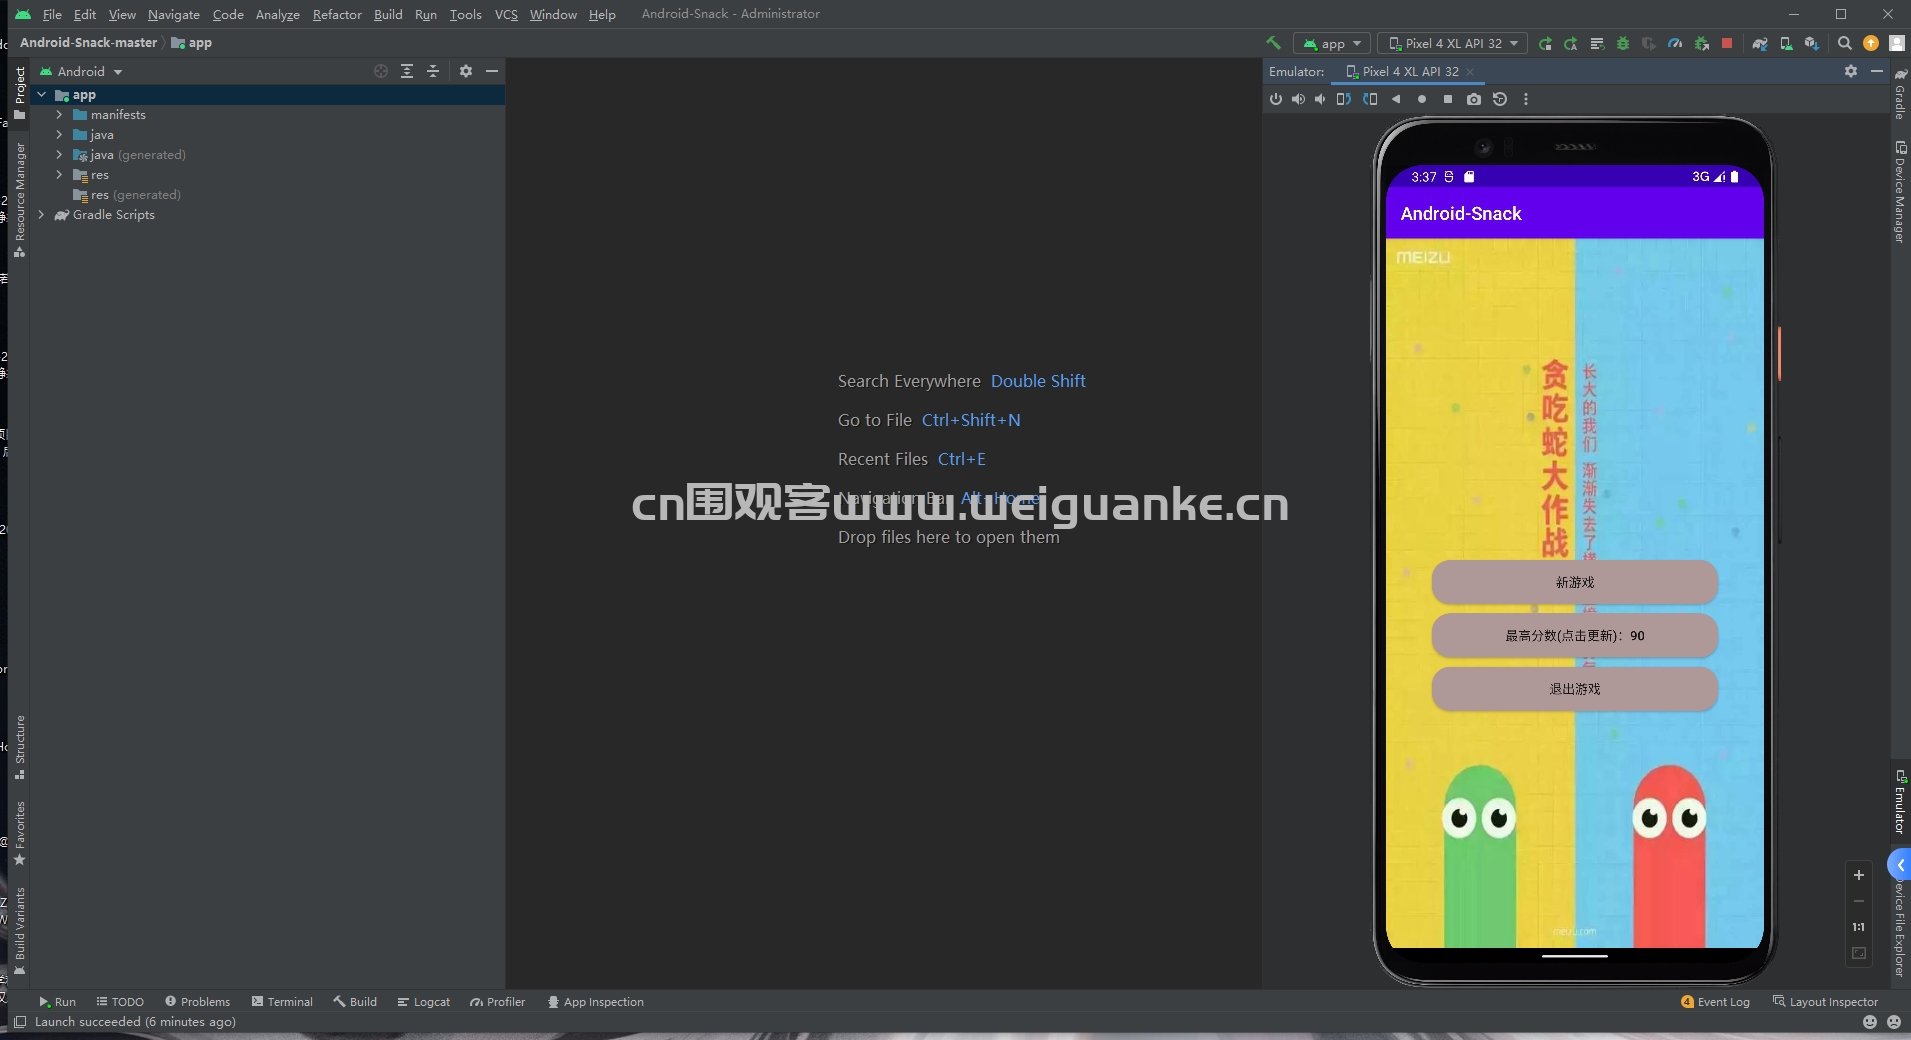Rotate the emulator right
Image resolution: width=1911 pixels, height=1040 pixels.
point(1370,99)
